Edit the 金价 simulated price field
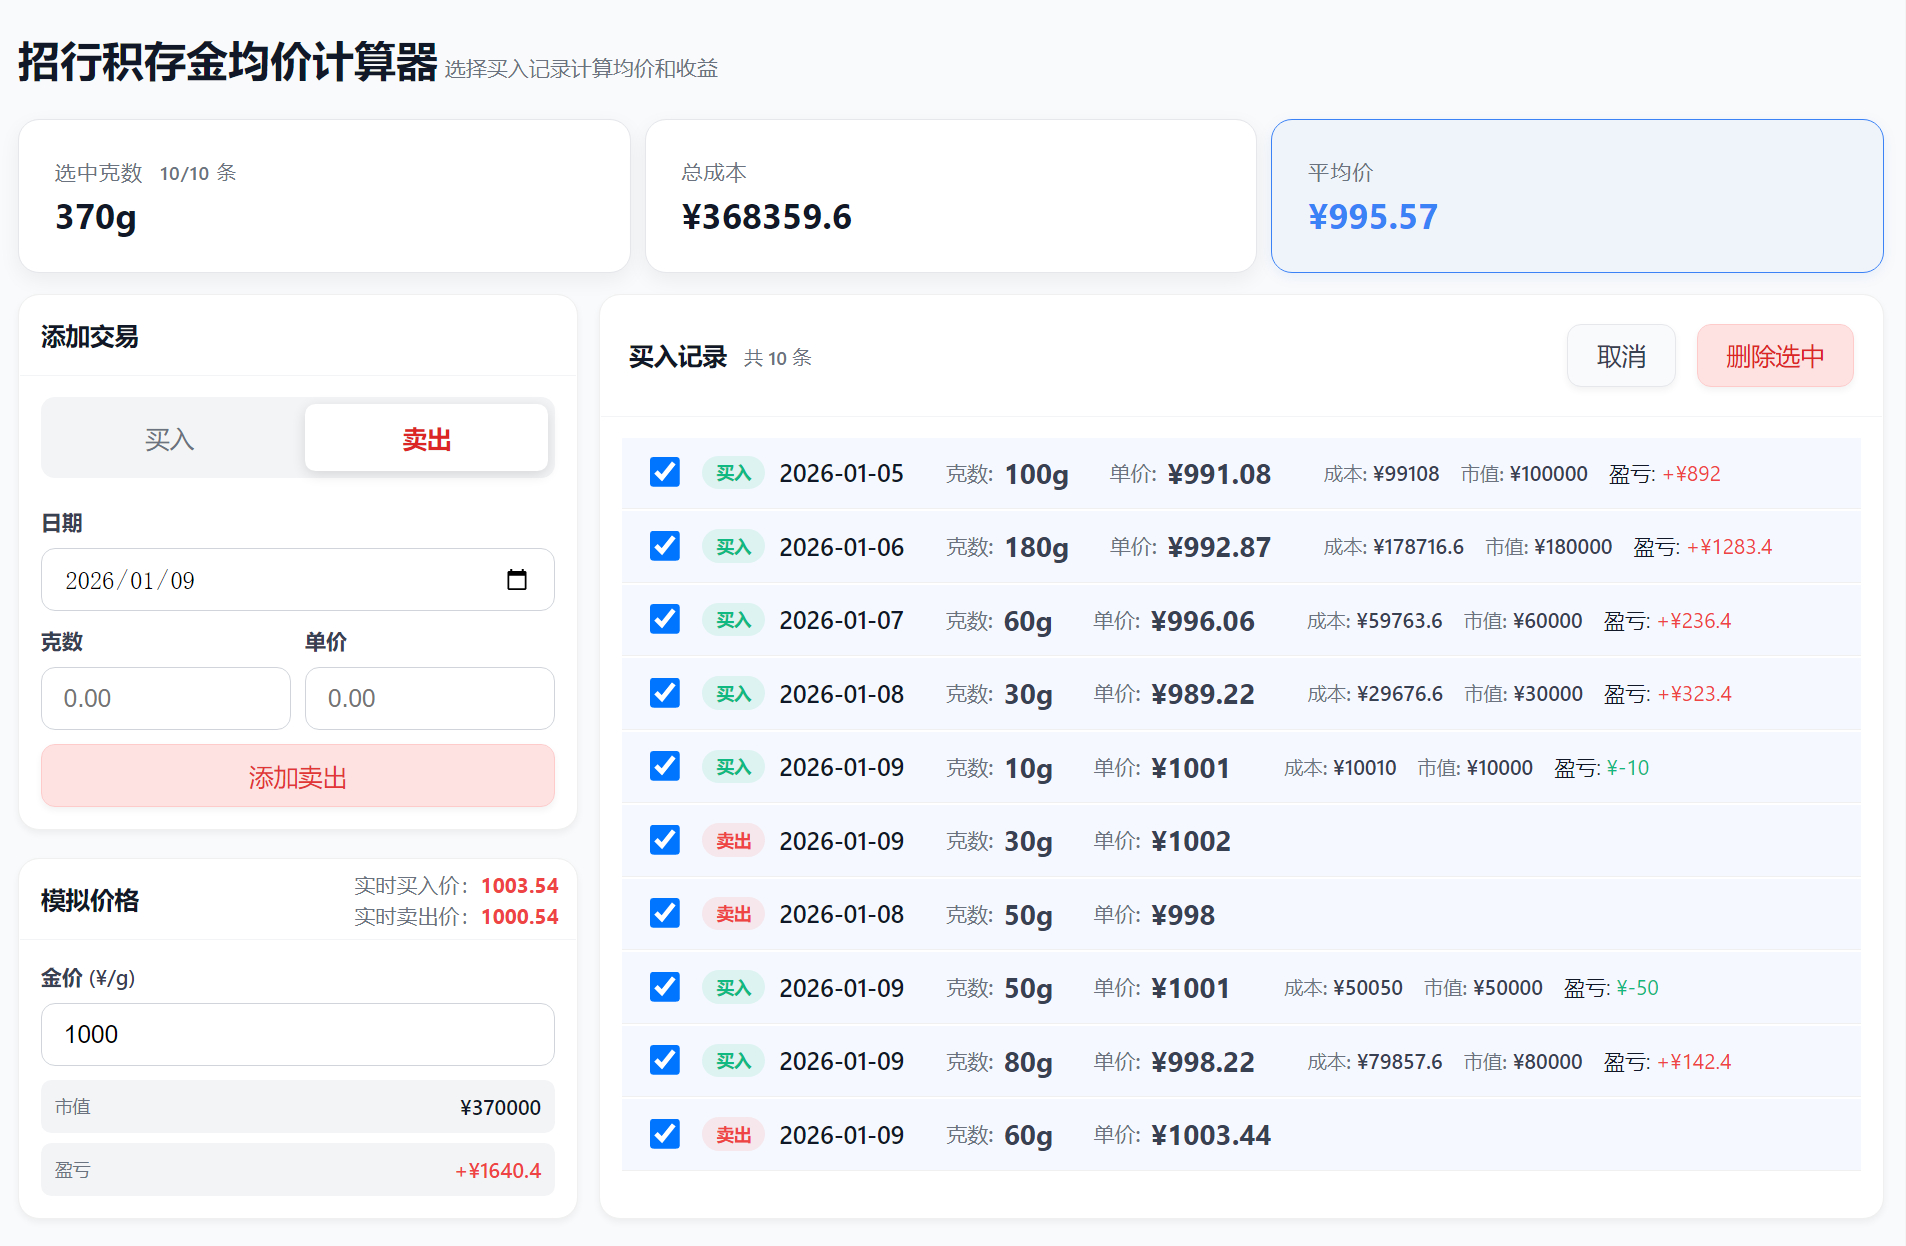The image size is (1906, 1246). 297,1034
